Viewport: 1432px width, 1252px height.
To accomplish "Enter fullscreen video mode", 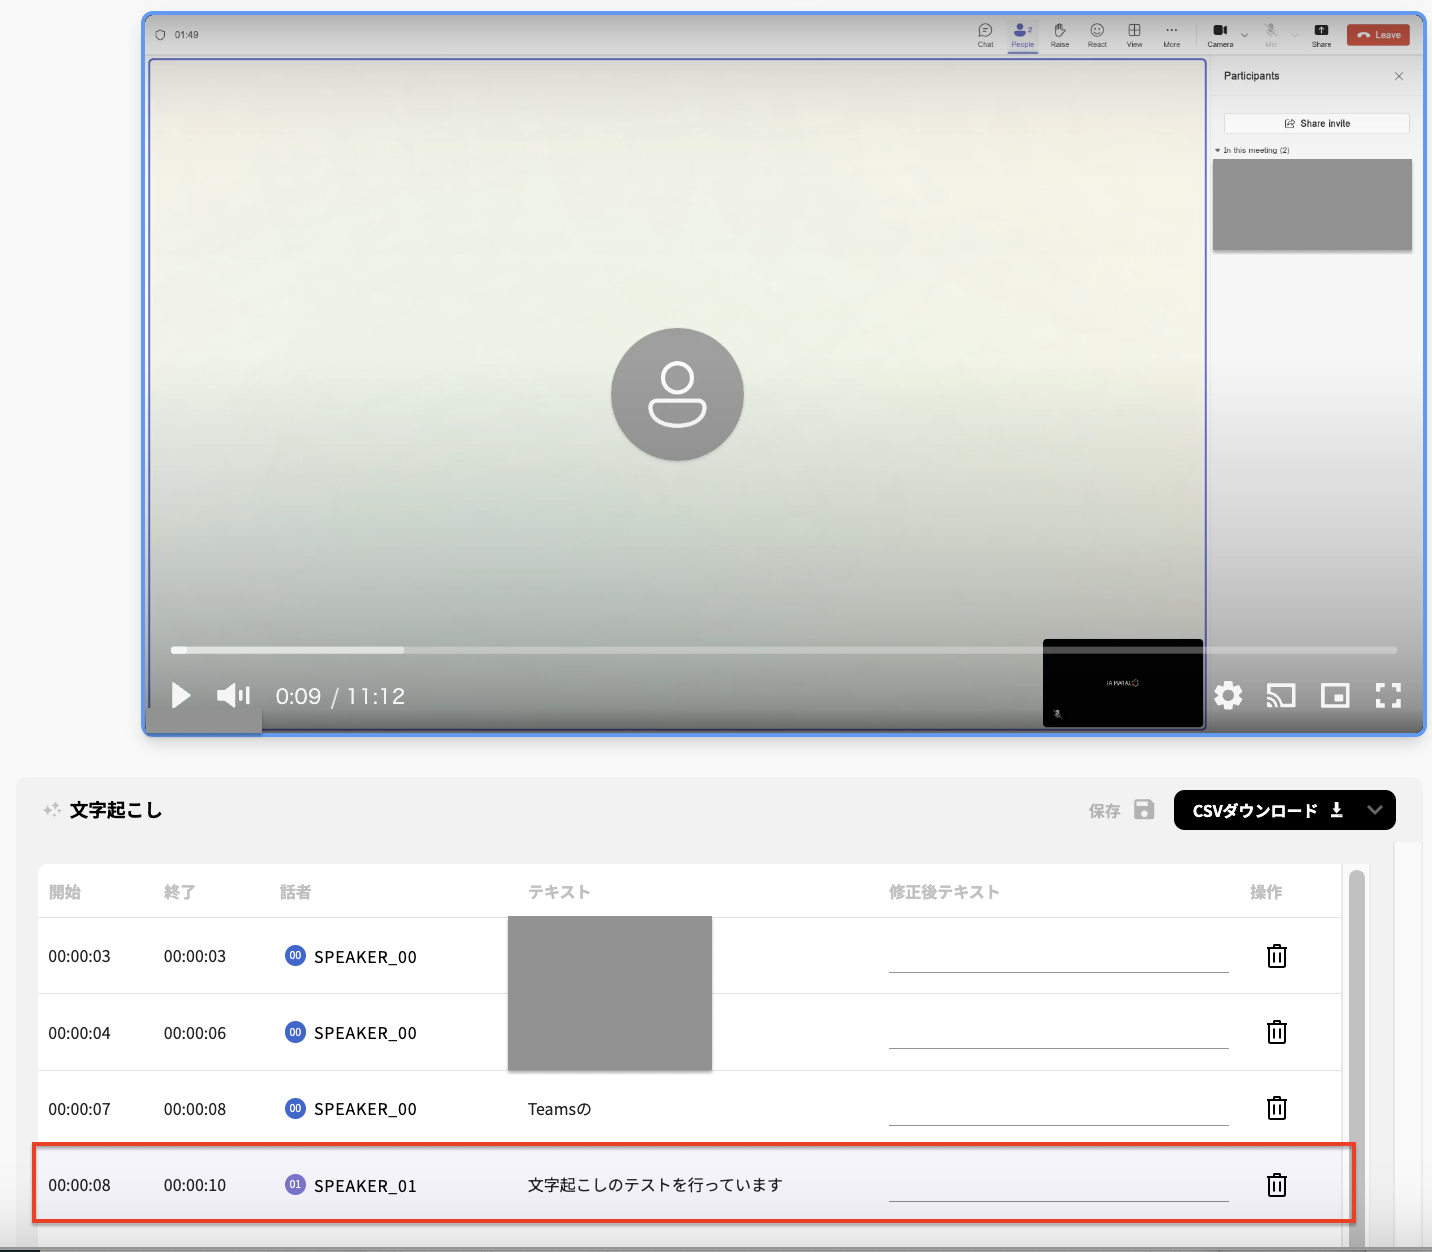I will point(1388,695).
